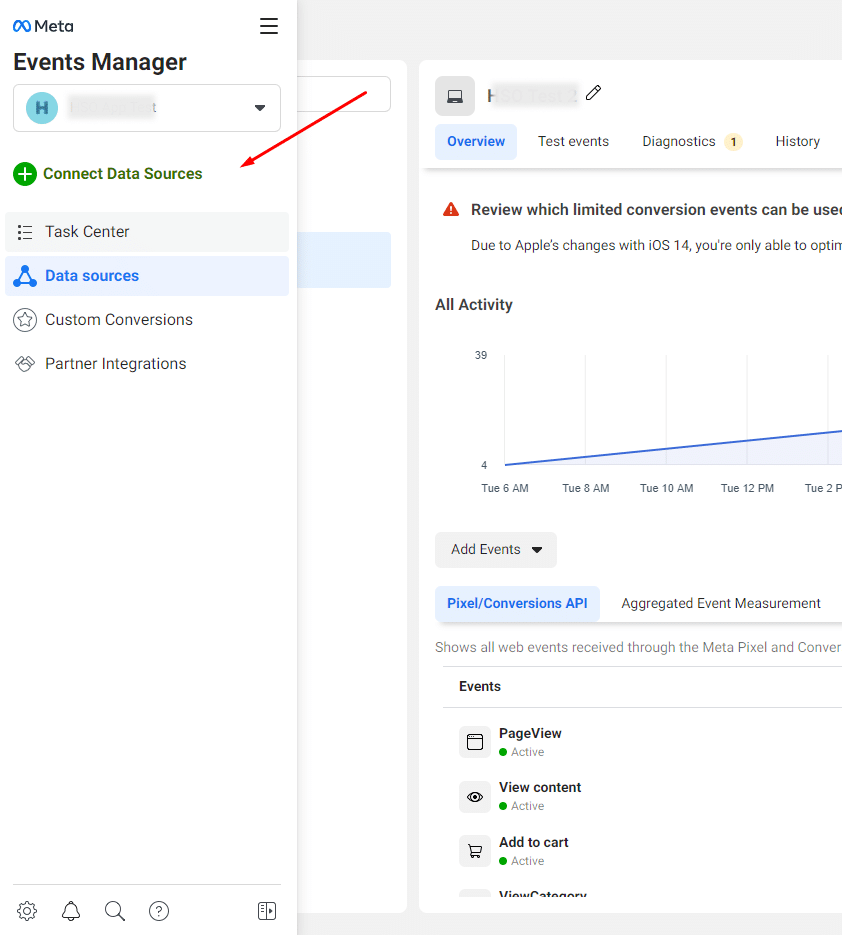Open Events Manager settings gear
This screenshot has width=842, height=935.
26,911
